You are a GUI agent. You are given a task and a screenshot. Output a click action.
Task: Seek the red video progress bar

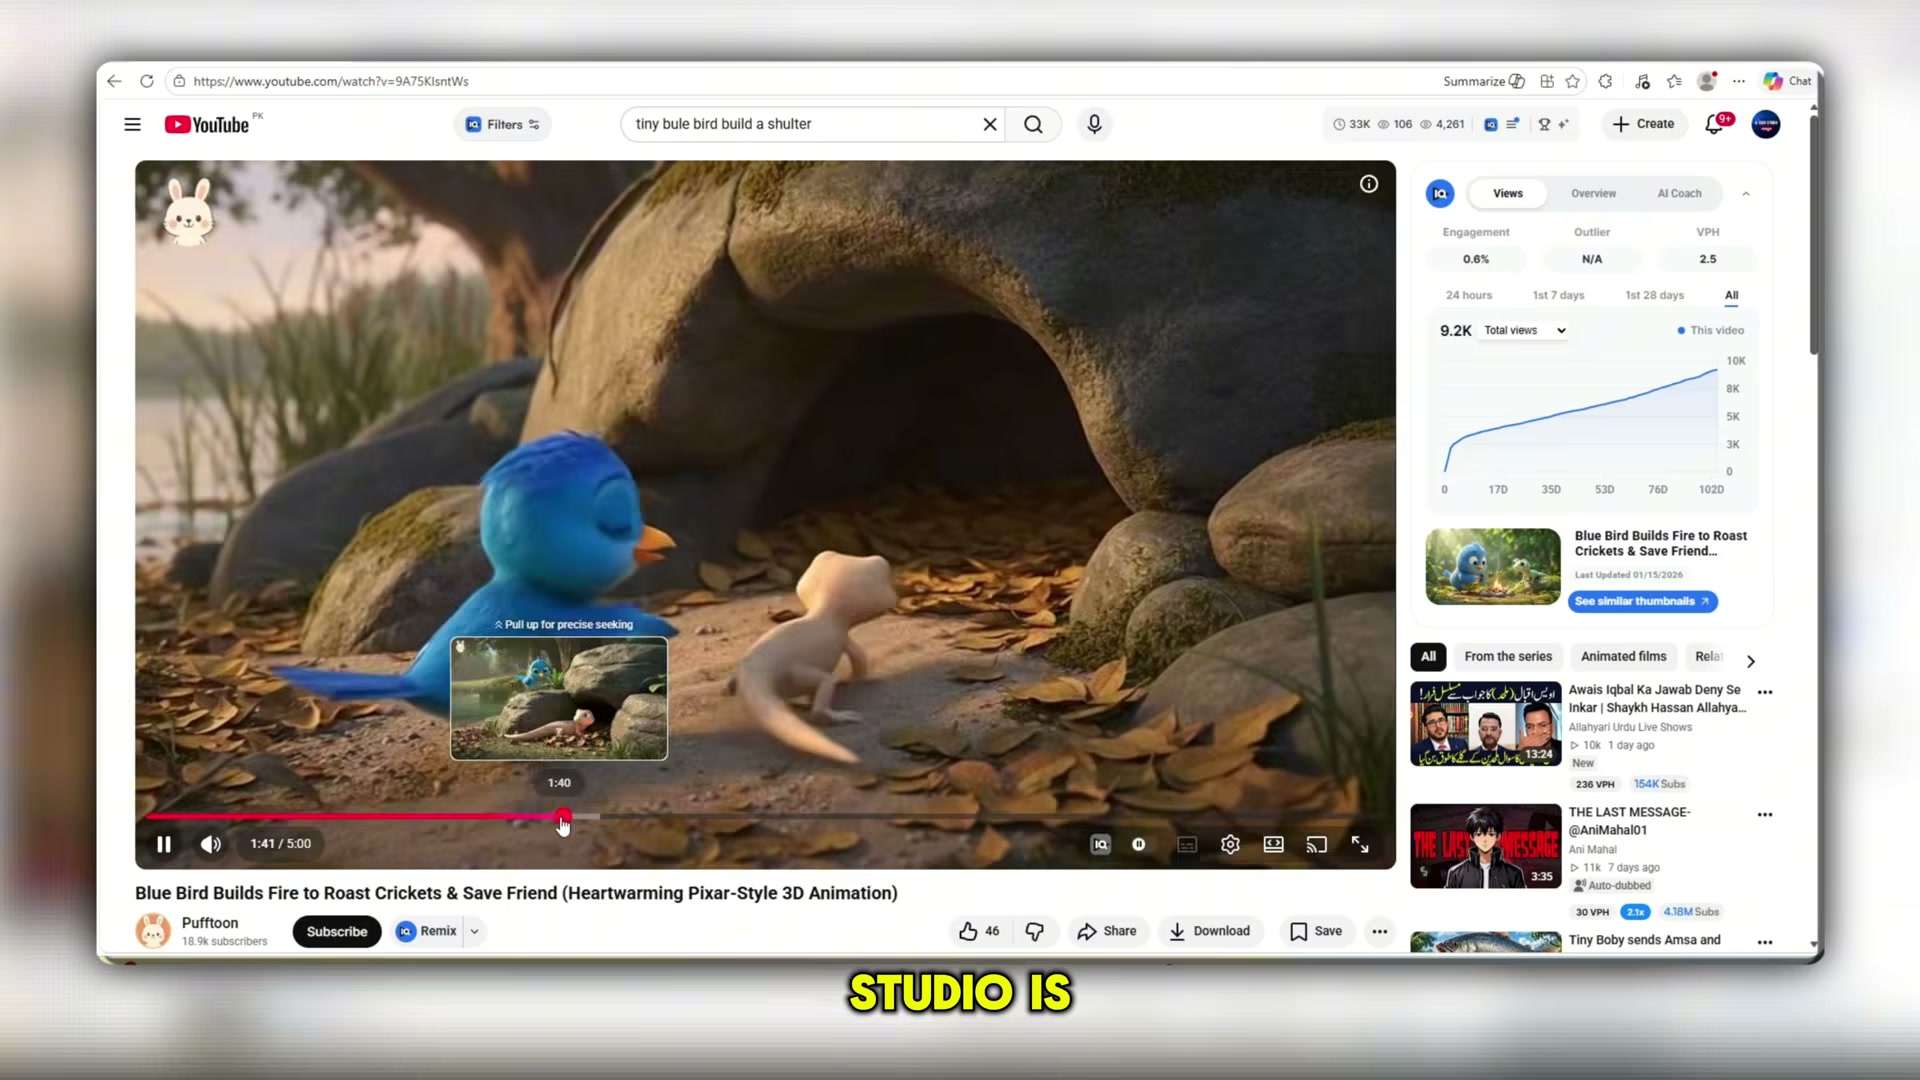point(765,817)
